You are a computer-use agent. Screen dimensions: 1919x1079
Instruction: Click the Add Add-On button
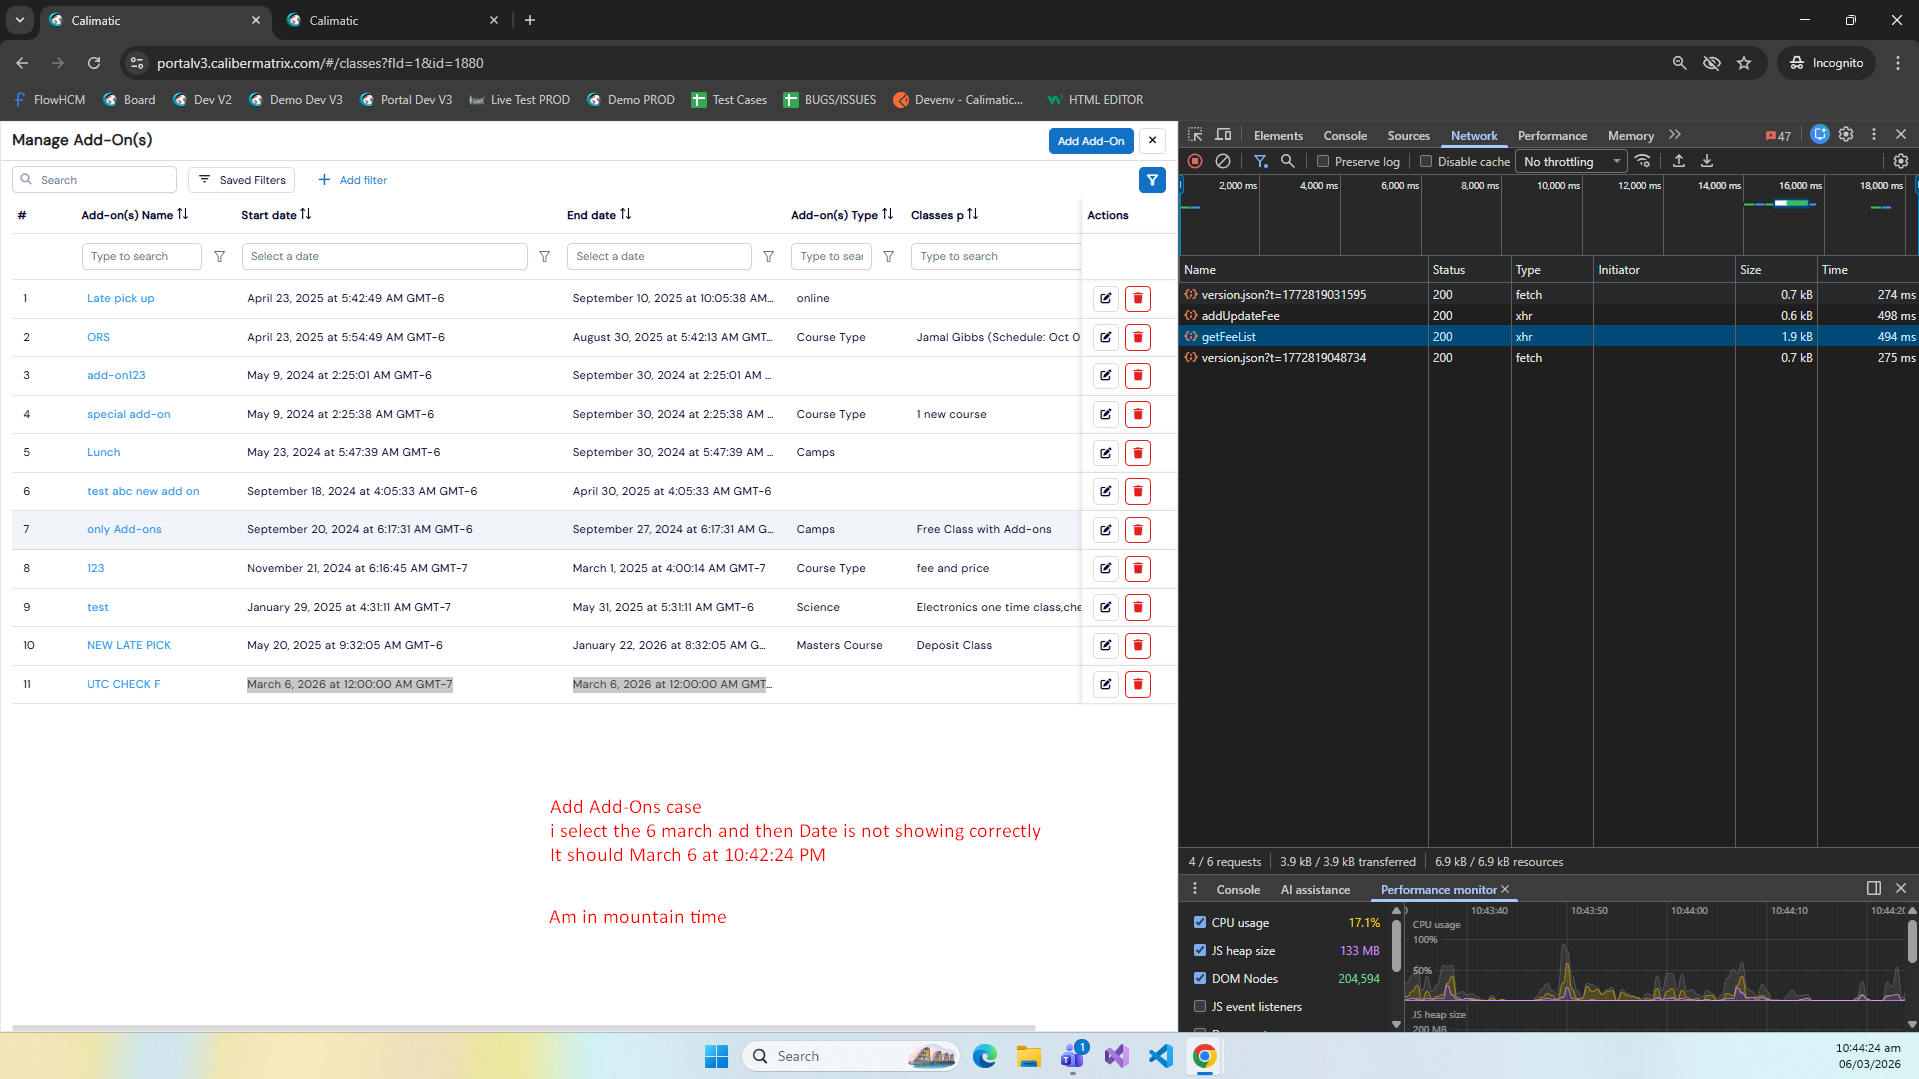point(1090,141)
